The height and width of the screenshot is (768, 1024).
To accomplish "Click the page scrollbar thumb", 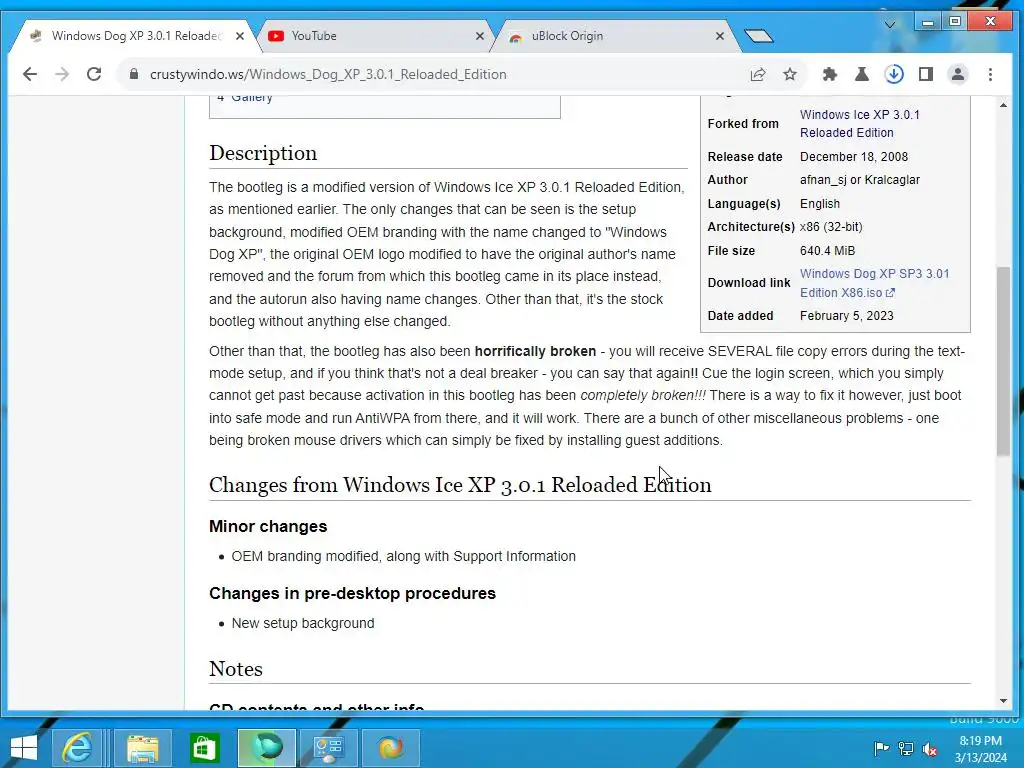I will [x=1003, y=360].
